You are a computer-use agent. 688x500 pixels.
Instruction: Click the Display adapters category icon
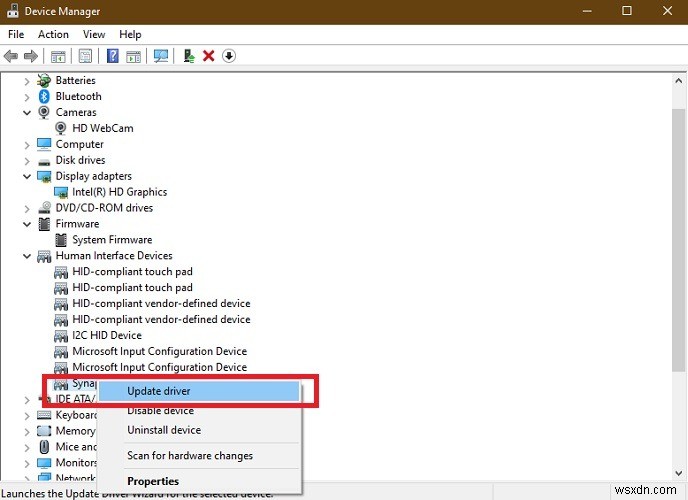pyautogui.click(x=44, y=176)
